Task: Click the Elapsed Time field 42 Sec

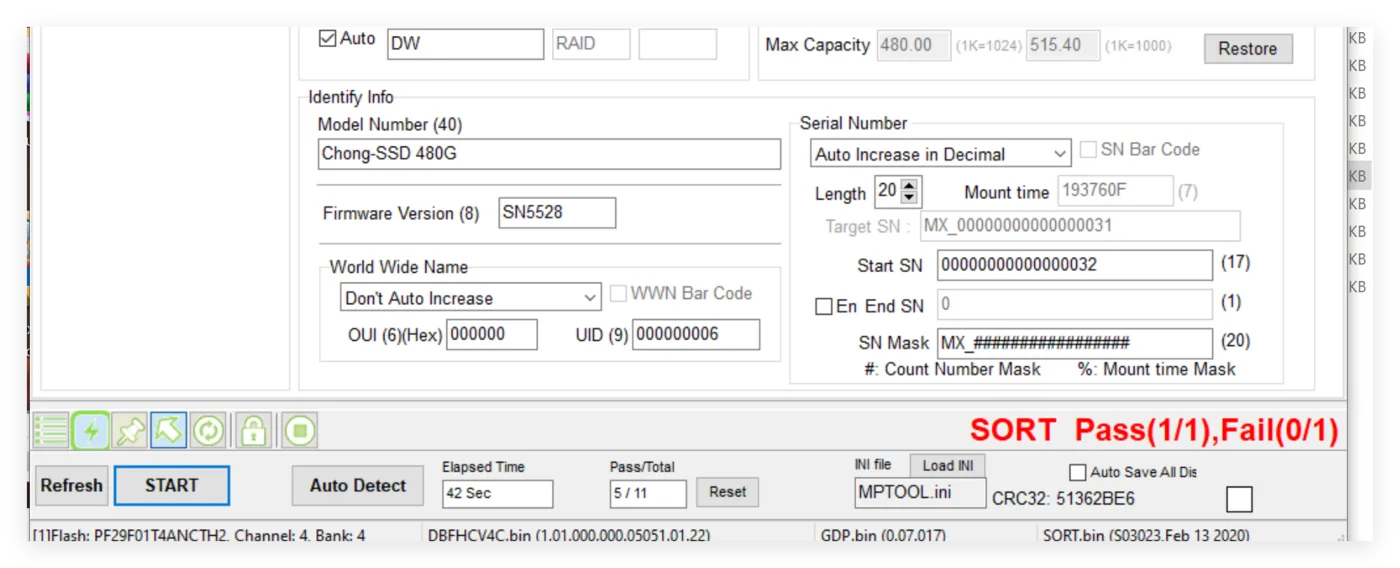Action: click(498, 493)
